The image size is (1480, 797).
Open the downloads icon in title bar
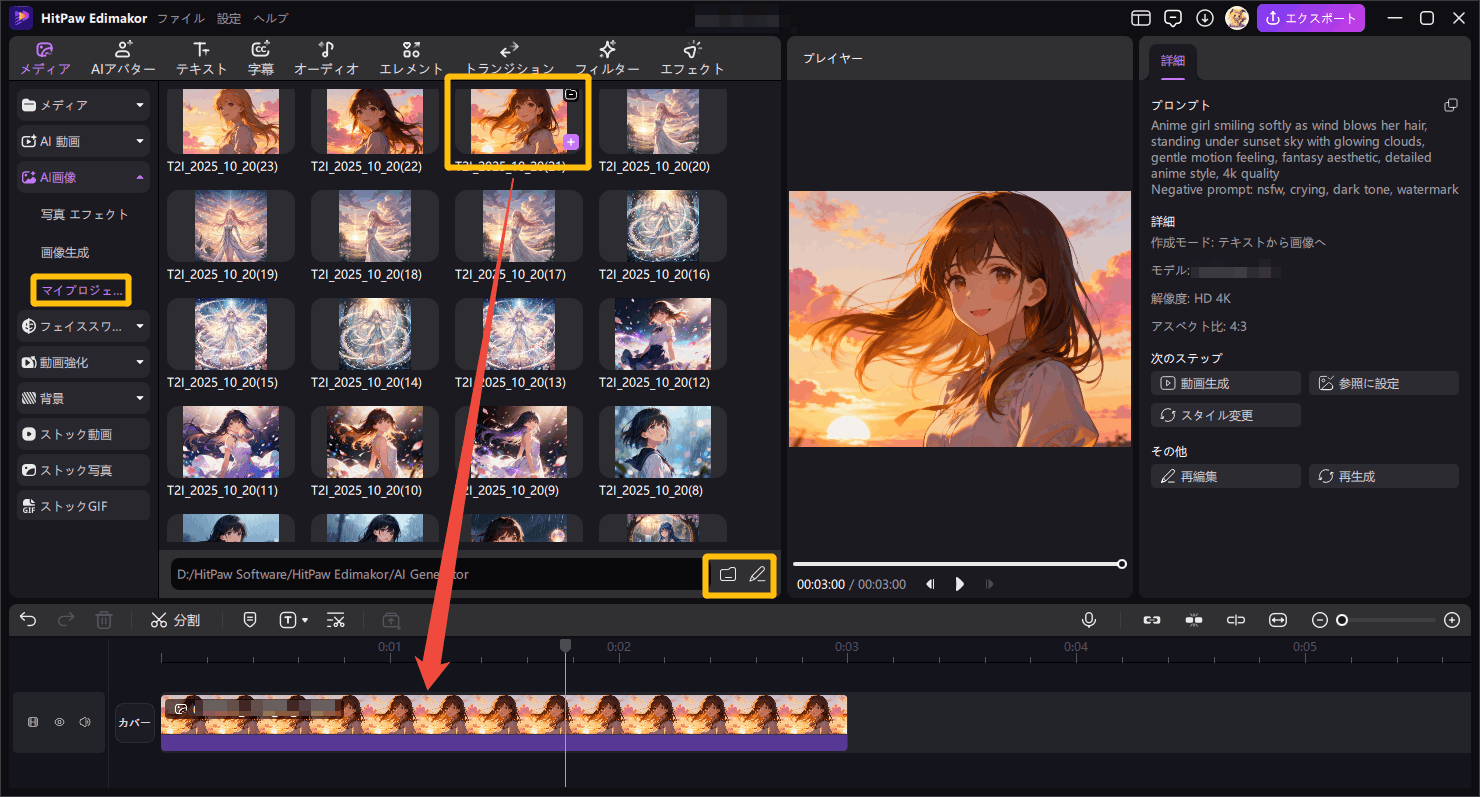tap(1205, 18)
